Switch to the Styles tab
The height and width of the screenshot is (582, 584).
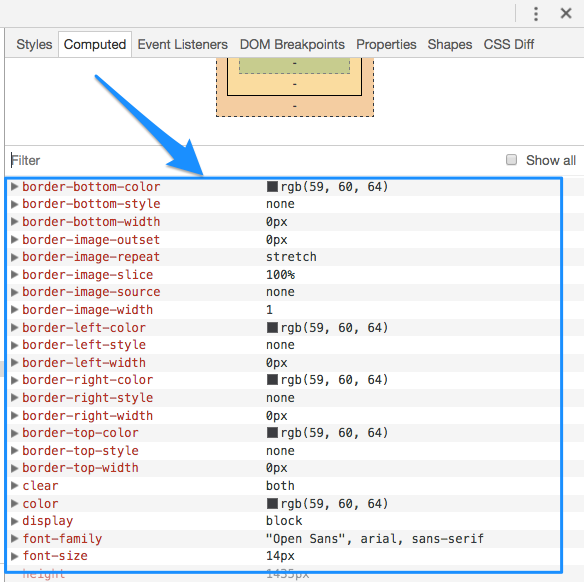tap(34, 44)
